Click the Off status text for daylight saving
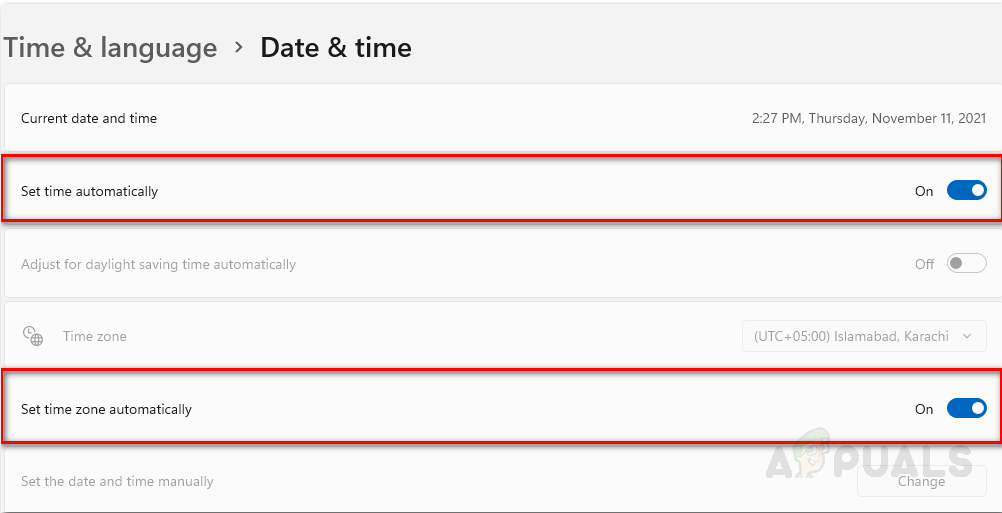1002x513 pixels. (924, 264)
